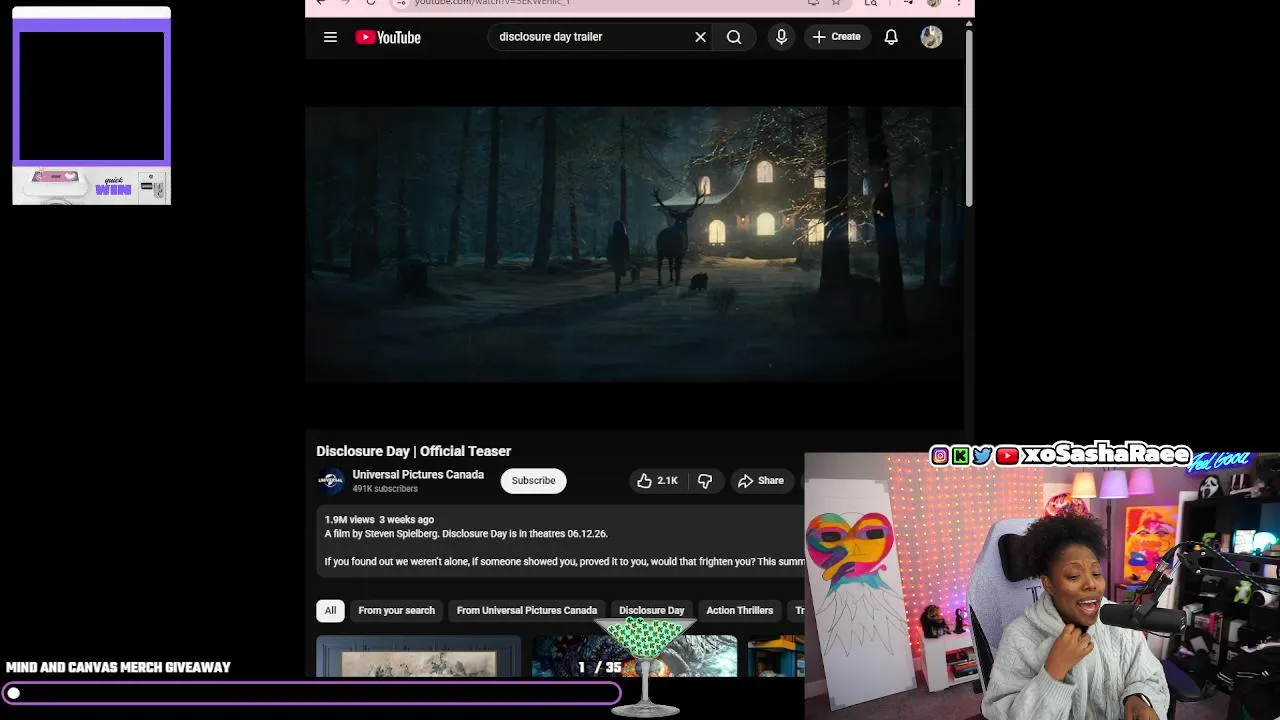Click the Instagram icon in stream overlay

[x=940, y=456]
